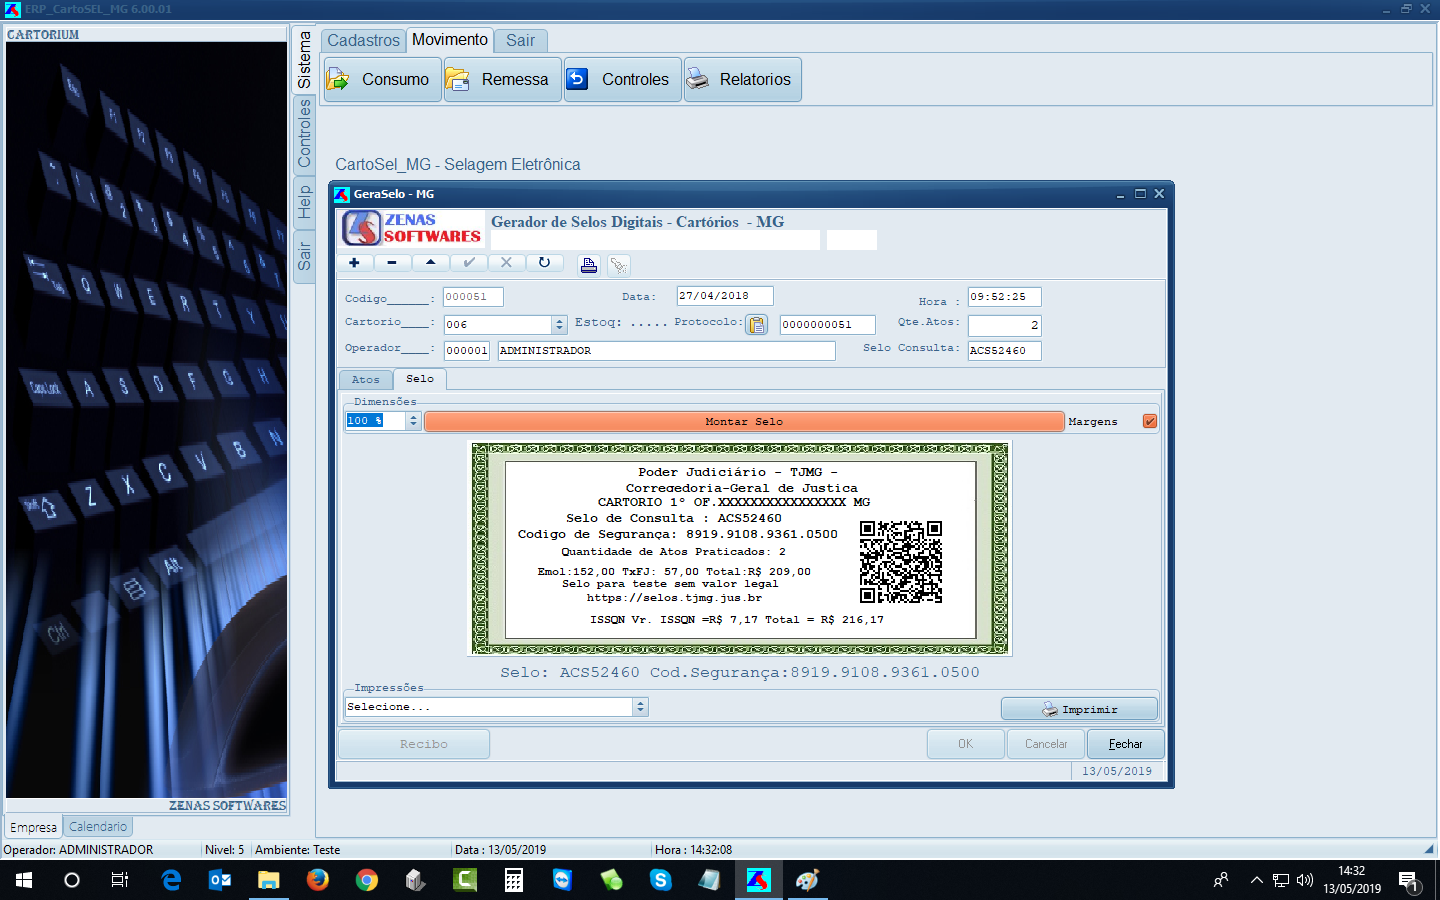Click the Imprimir button
Viewport: 1440px width, 900px height.
[1079, 709]
